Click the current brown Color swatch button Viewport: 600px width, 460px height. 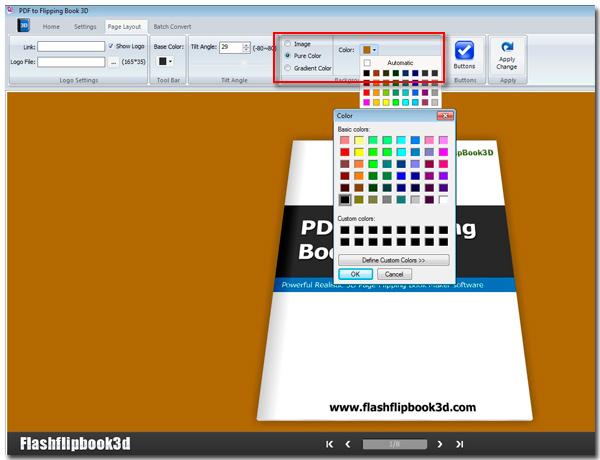click(367, 50)
